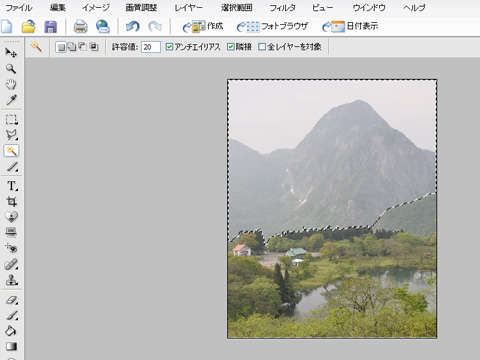Click the 作成 button
Screen dimensions: 480x360
203,26
